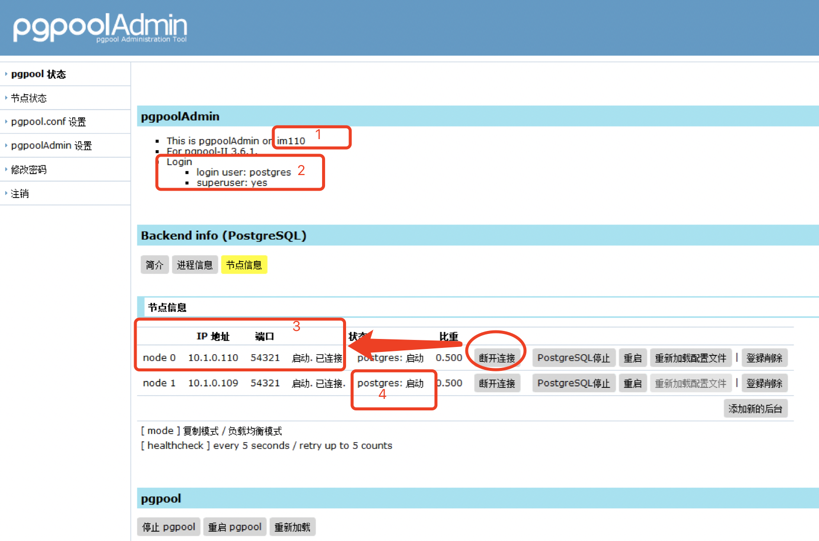Open the pgpool 状态 menu item
This screenshot has height=541, width=819.
click(x=38, y=74)
